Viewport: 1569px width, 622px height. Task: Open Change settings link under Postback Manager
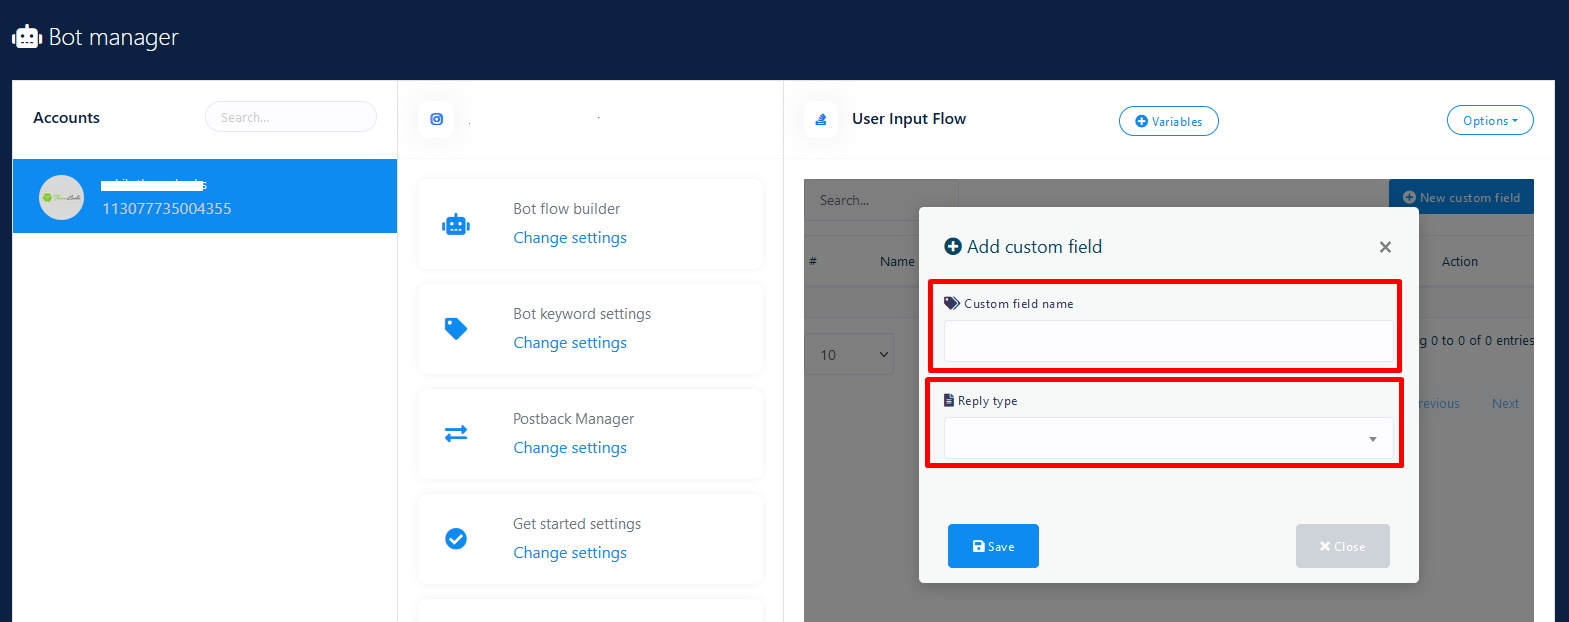tap(570, 448)
